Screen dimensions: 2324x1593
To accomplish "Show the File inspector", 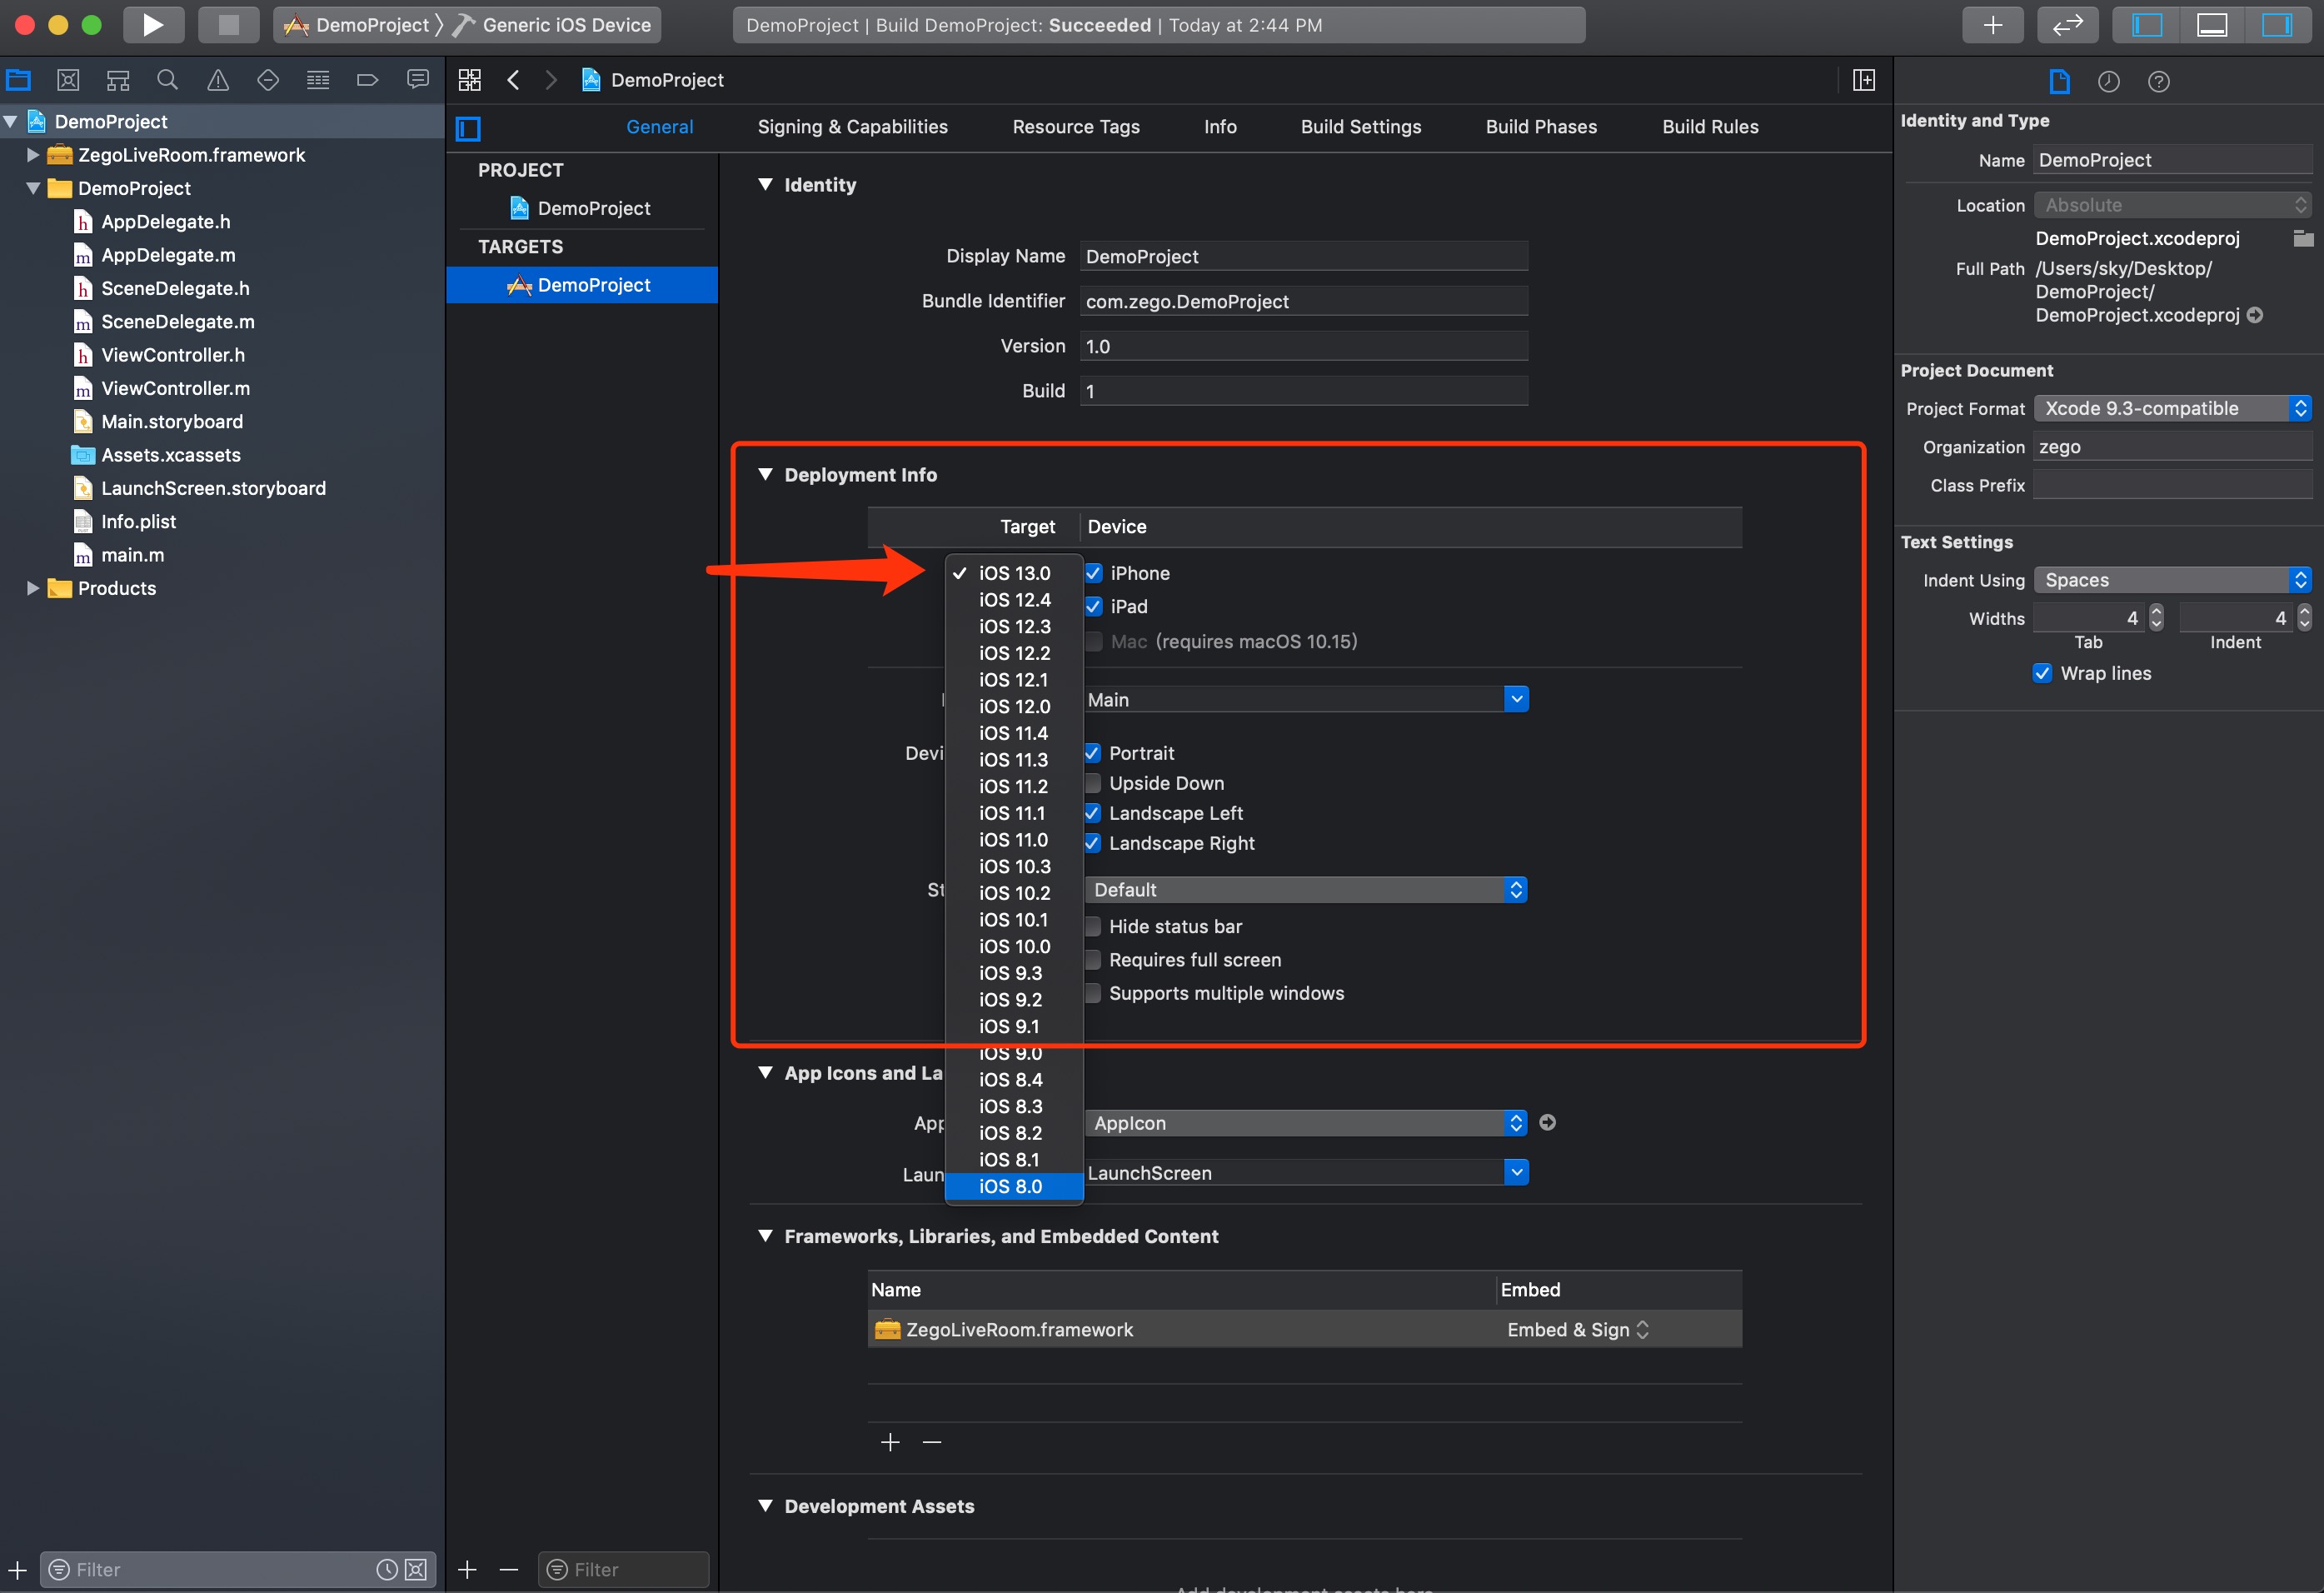I will coord(2059,82).
